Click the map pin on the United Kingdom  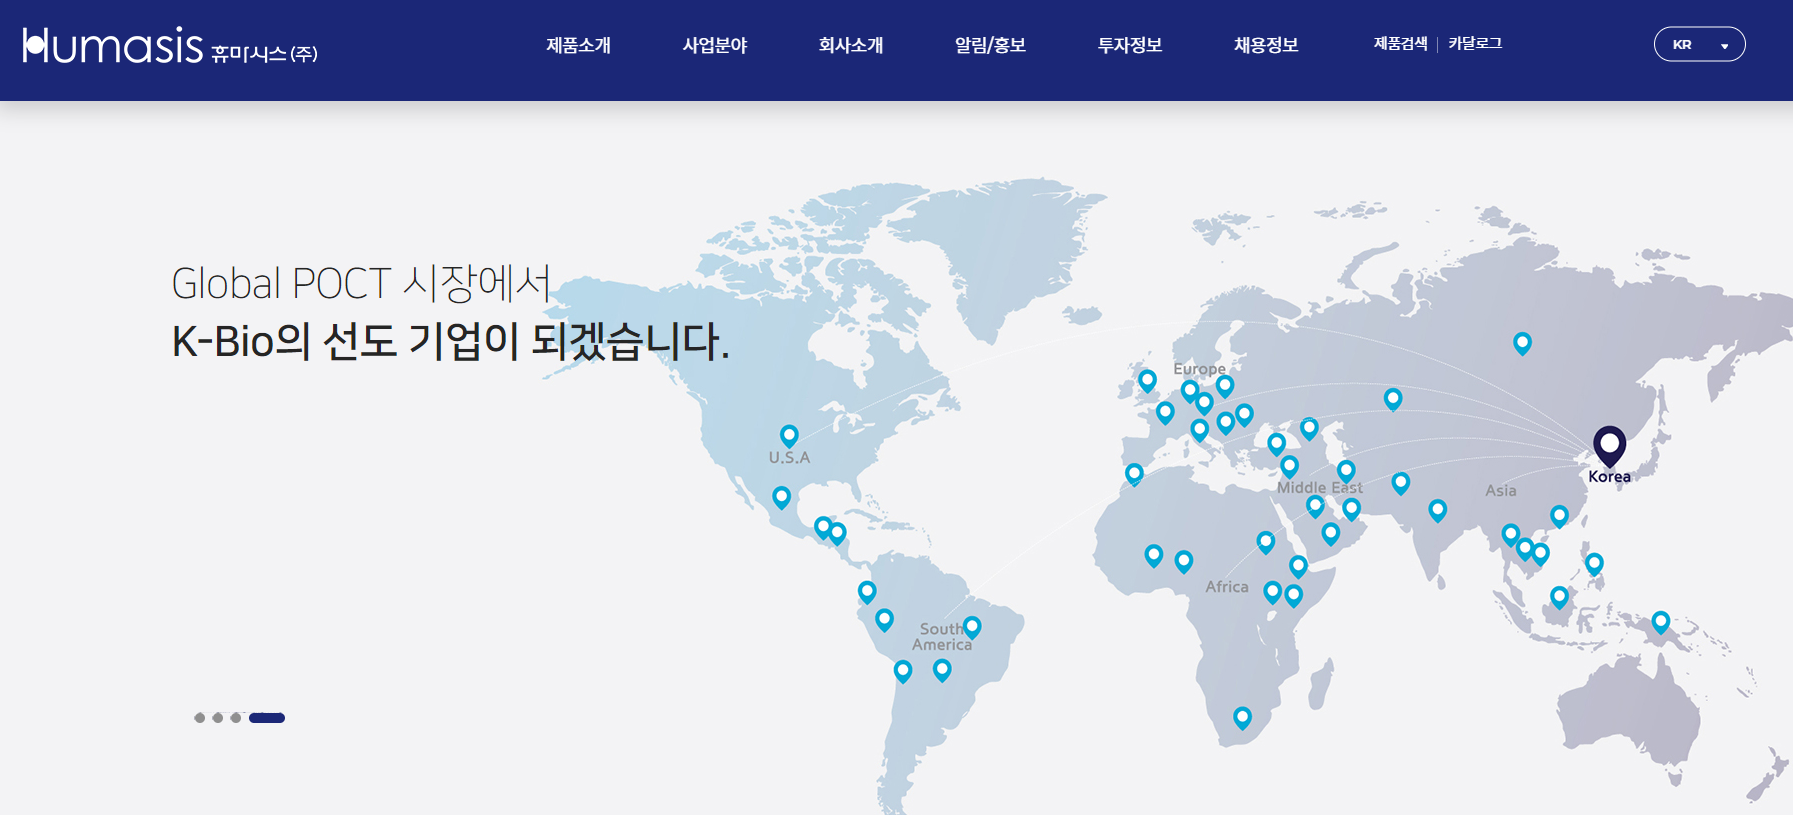[x=1147, y=380]
